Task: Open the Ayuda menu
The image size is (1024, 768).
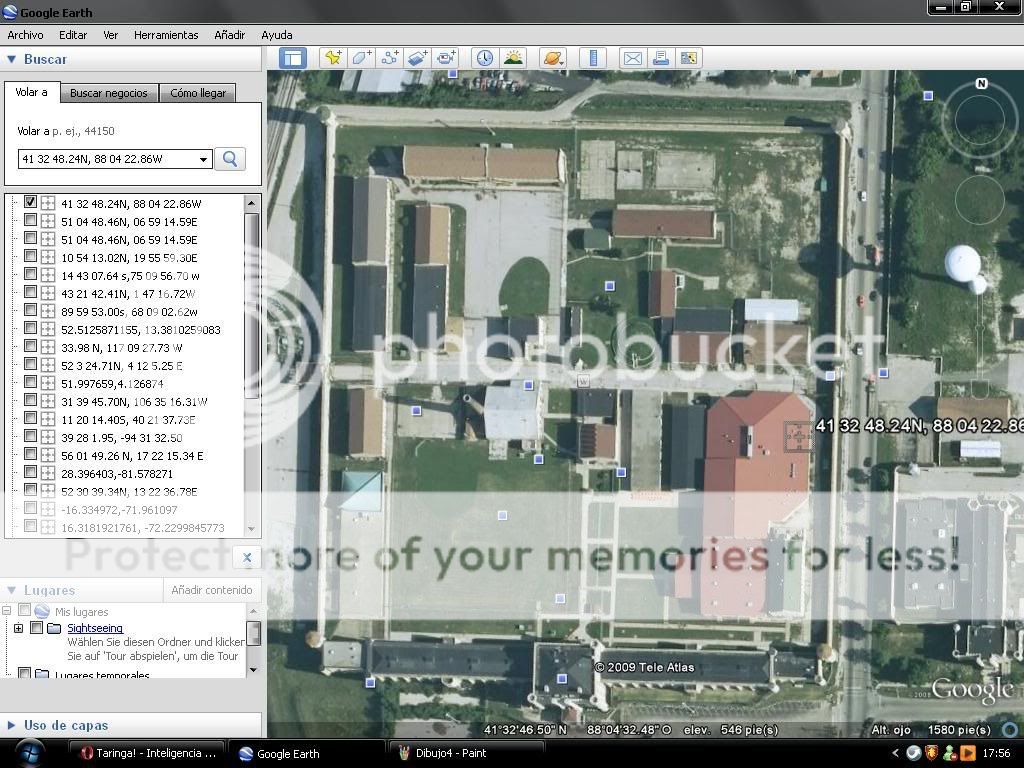Action: click(x=277, y=35)
